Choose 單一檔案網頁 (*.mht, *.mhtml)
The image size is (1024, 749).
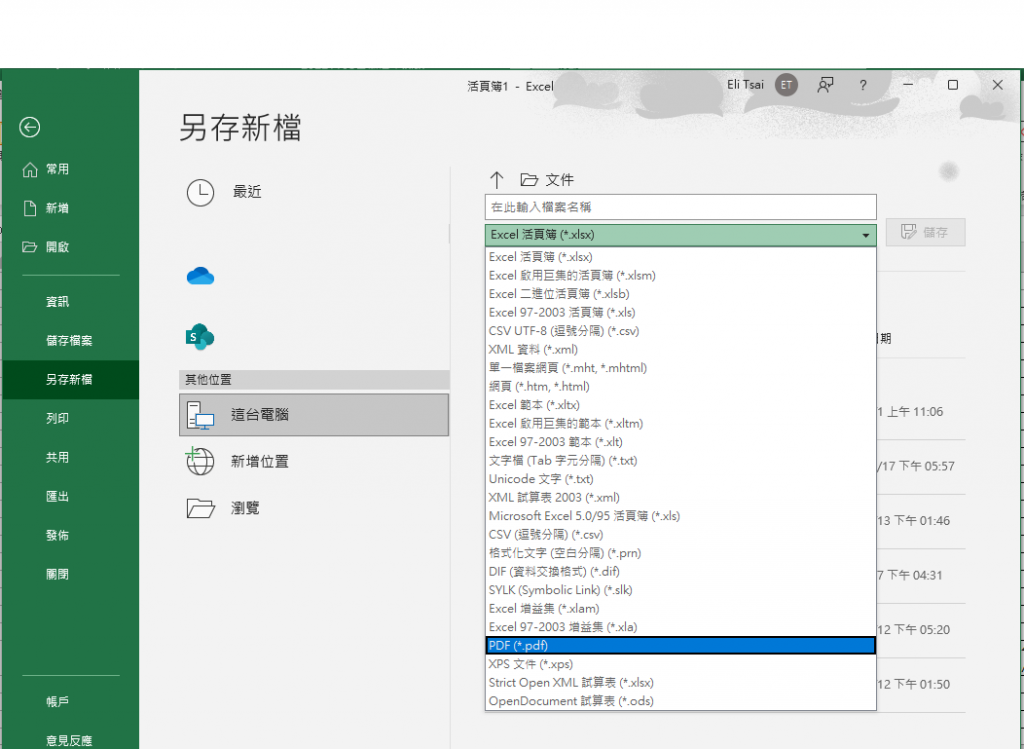pos(680,368)
